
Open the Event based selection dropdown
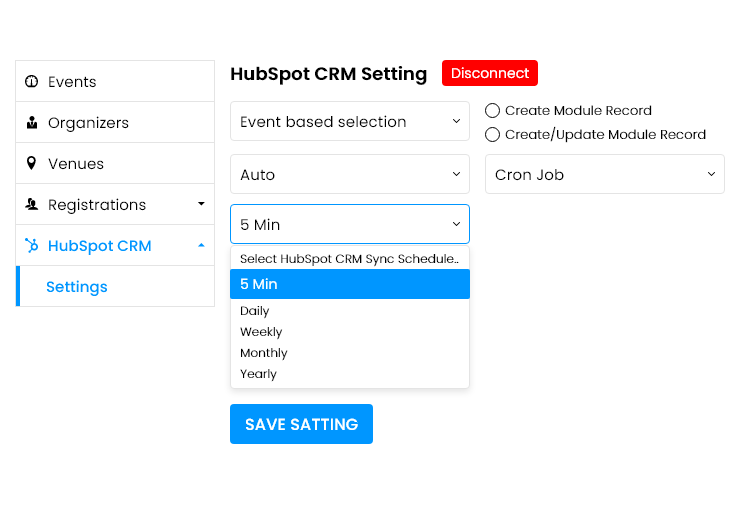coord(350,121)
